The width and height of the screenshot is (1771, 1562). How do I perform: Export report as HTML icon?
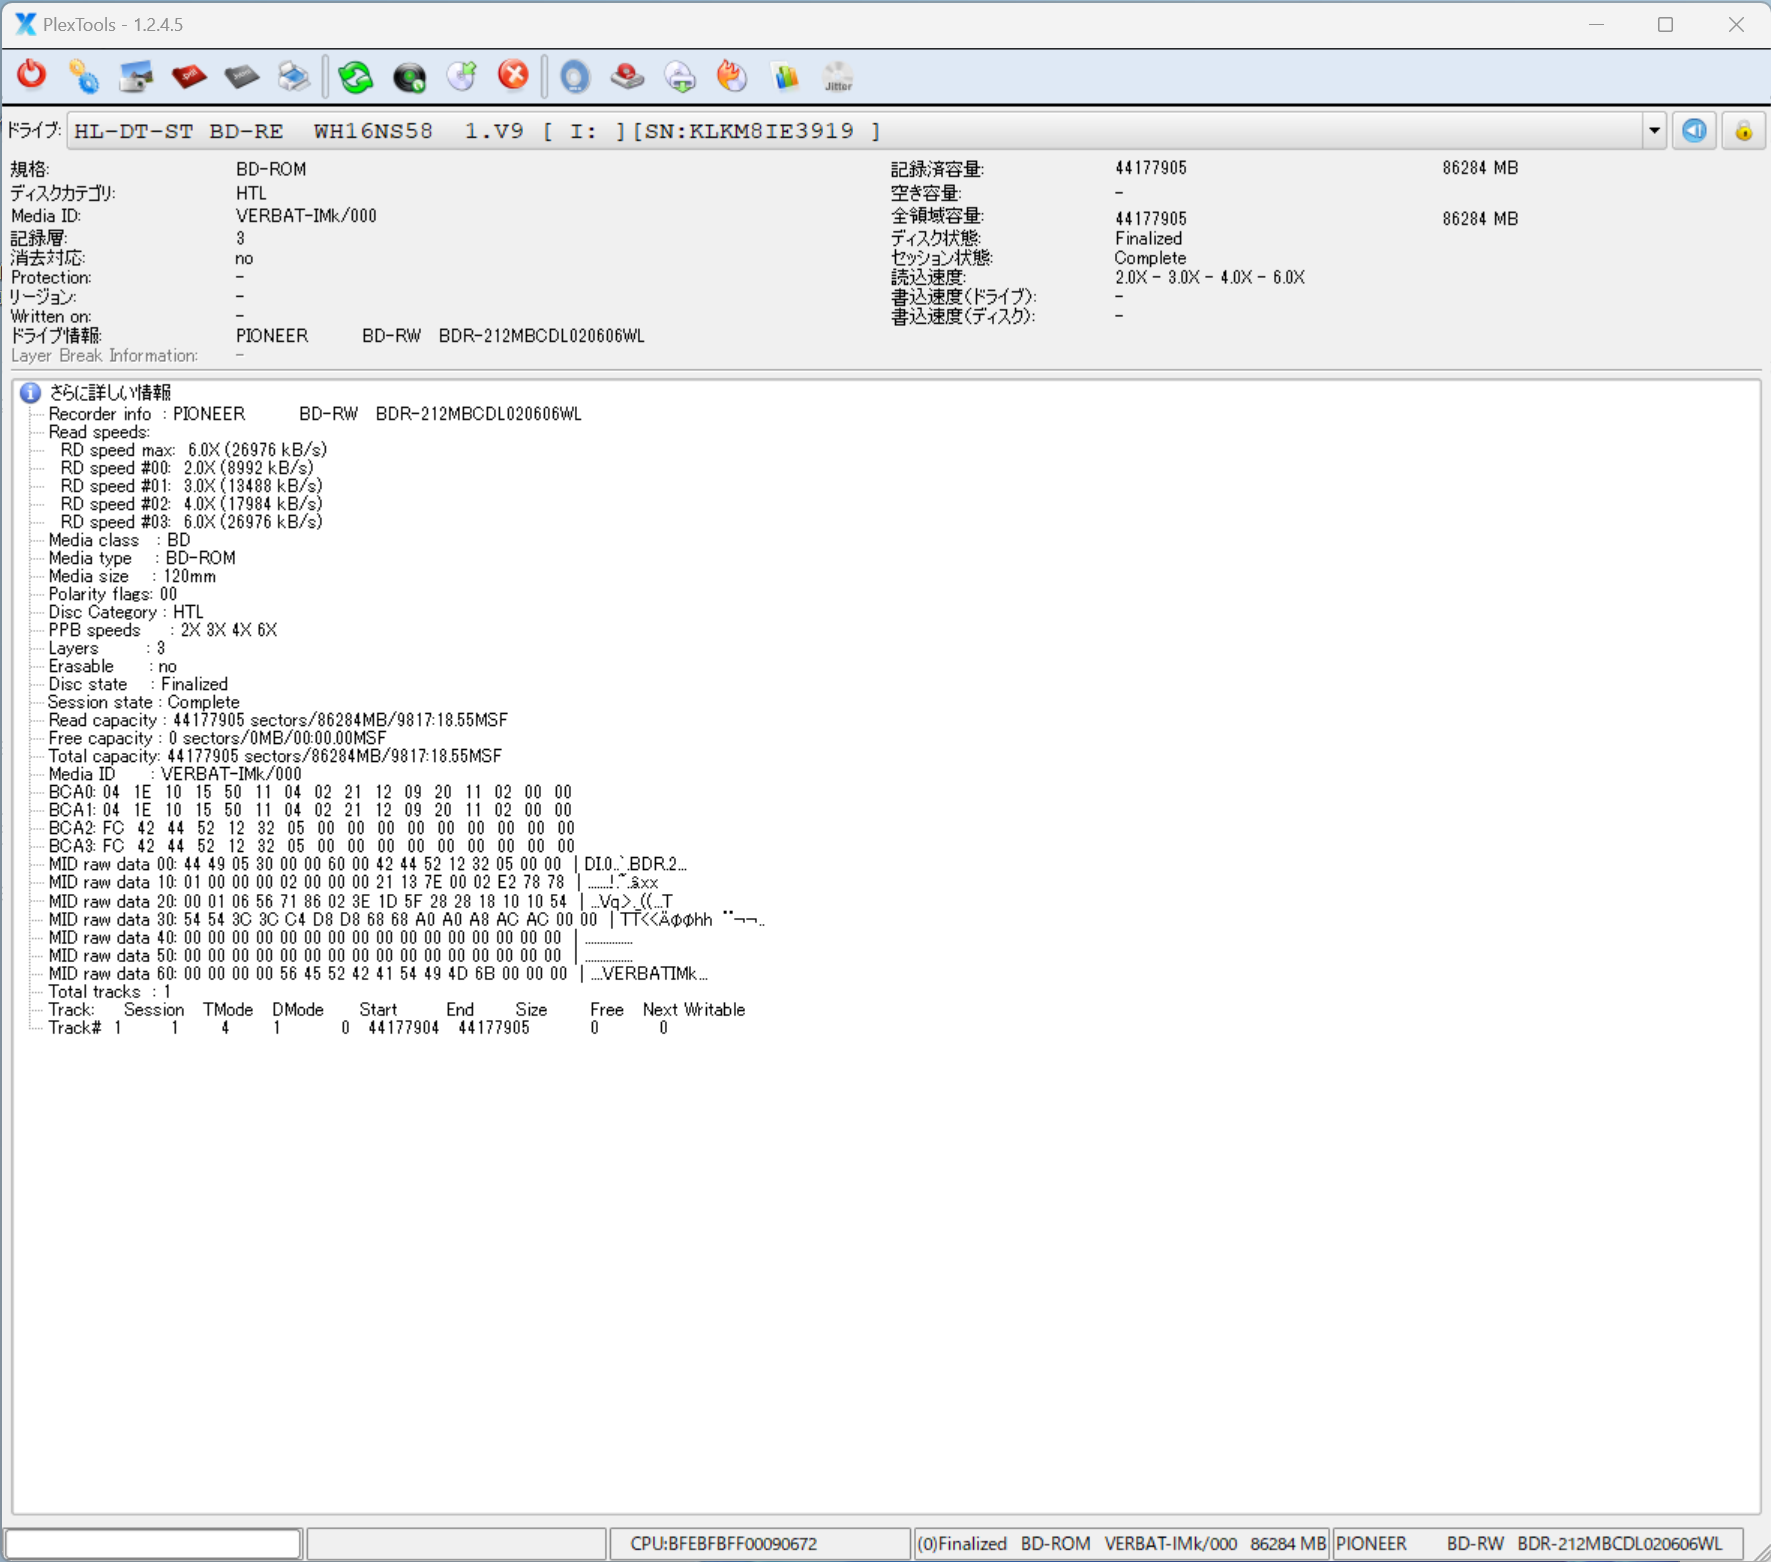coord(241,76)
